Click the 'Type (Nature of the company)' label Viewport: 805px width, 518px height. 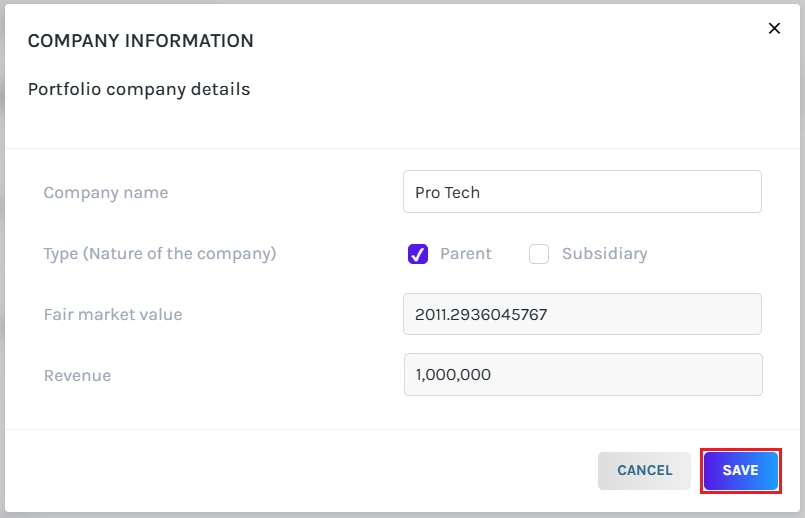pos(160,254)
